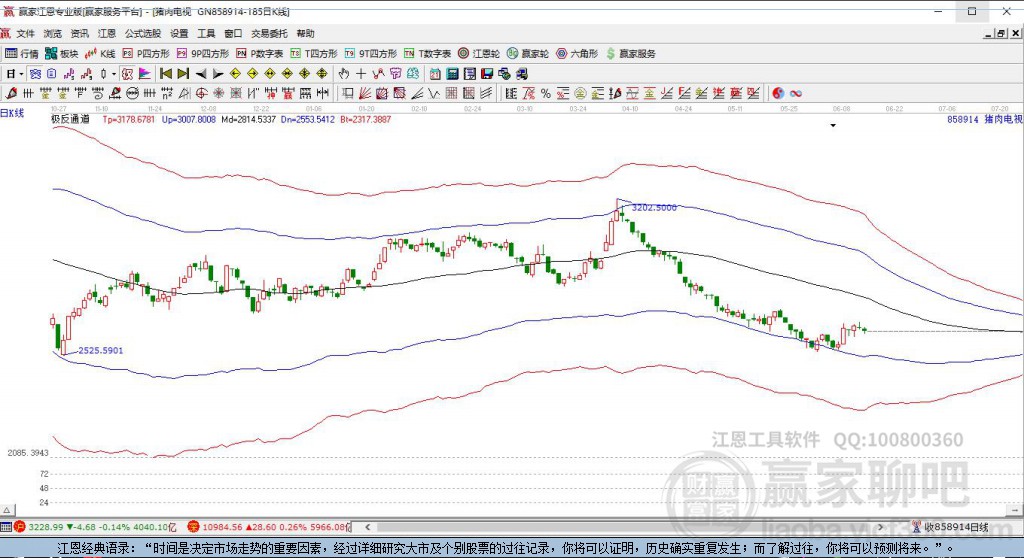This screenshot has height=558, width=1024.
Task: Open the 设置 menu
Action: 179,33
